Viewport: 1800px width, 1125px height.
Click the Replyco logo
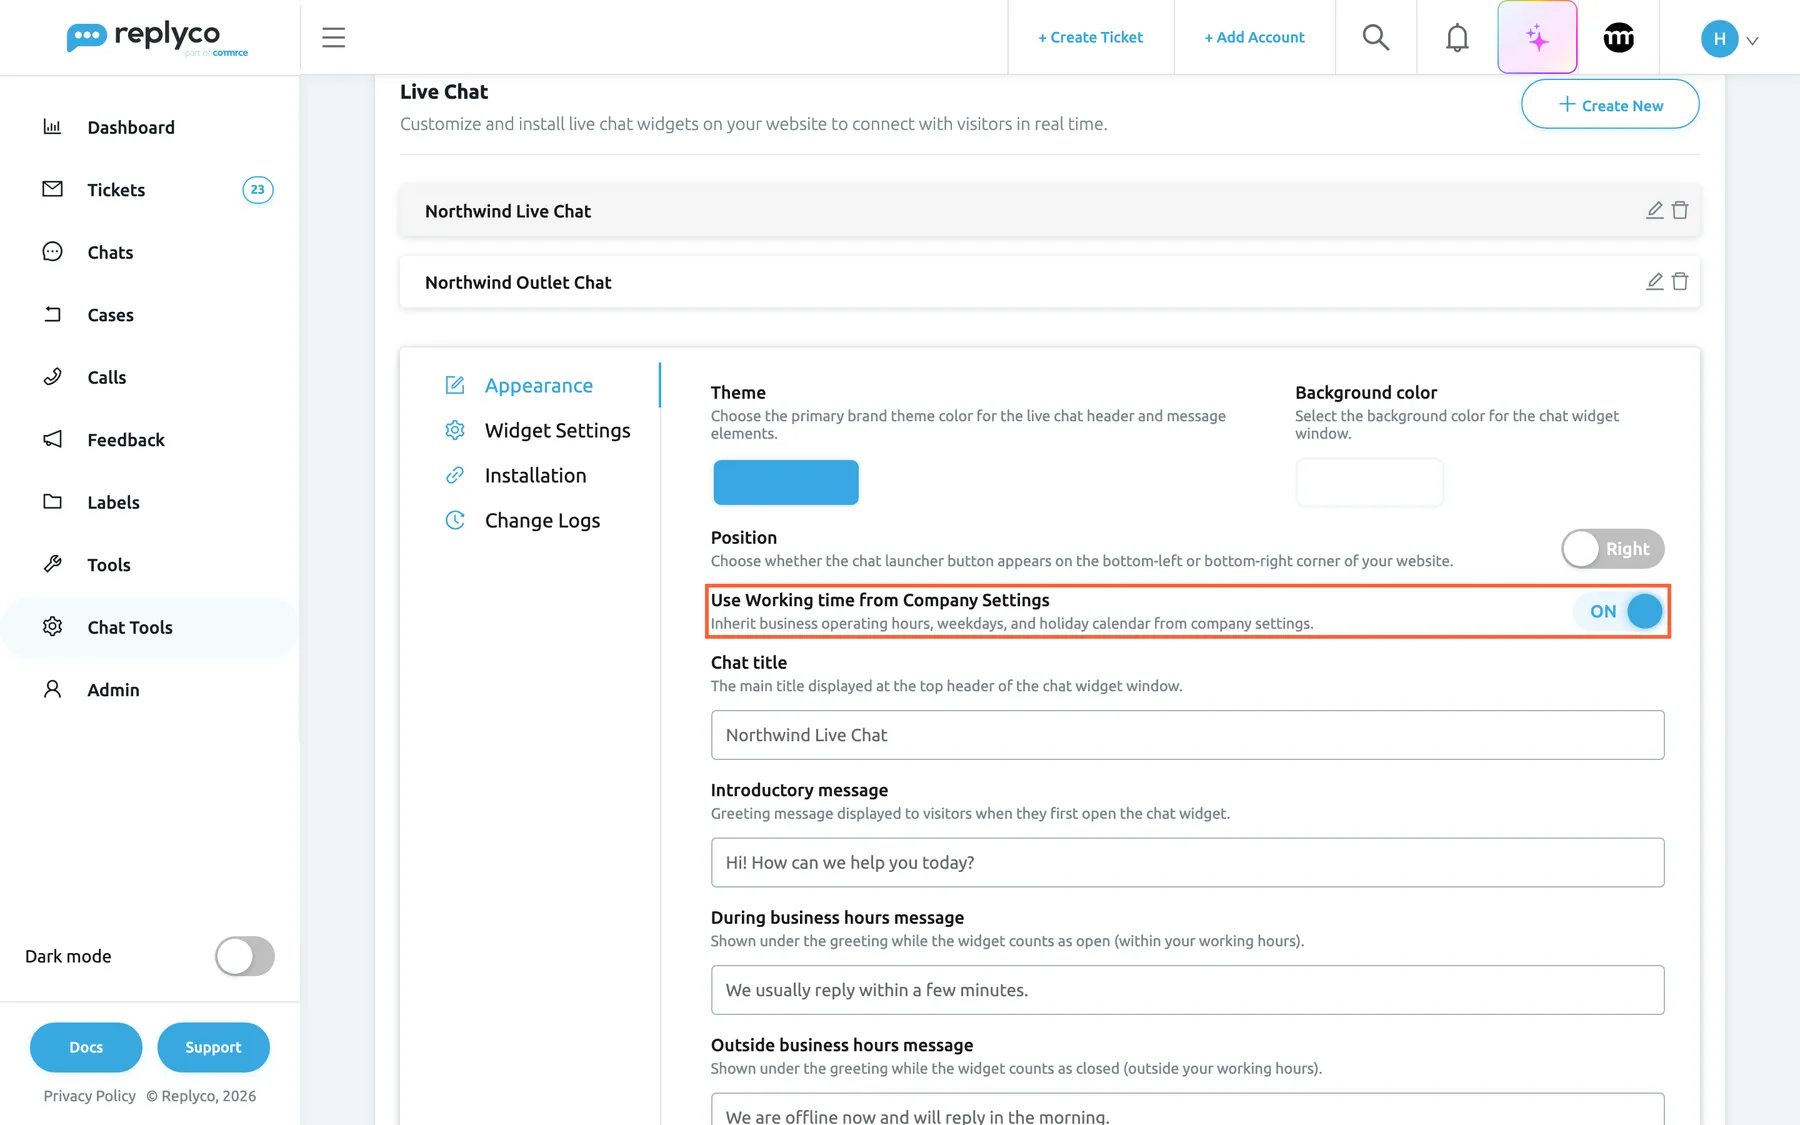[157, 38]
